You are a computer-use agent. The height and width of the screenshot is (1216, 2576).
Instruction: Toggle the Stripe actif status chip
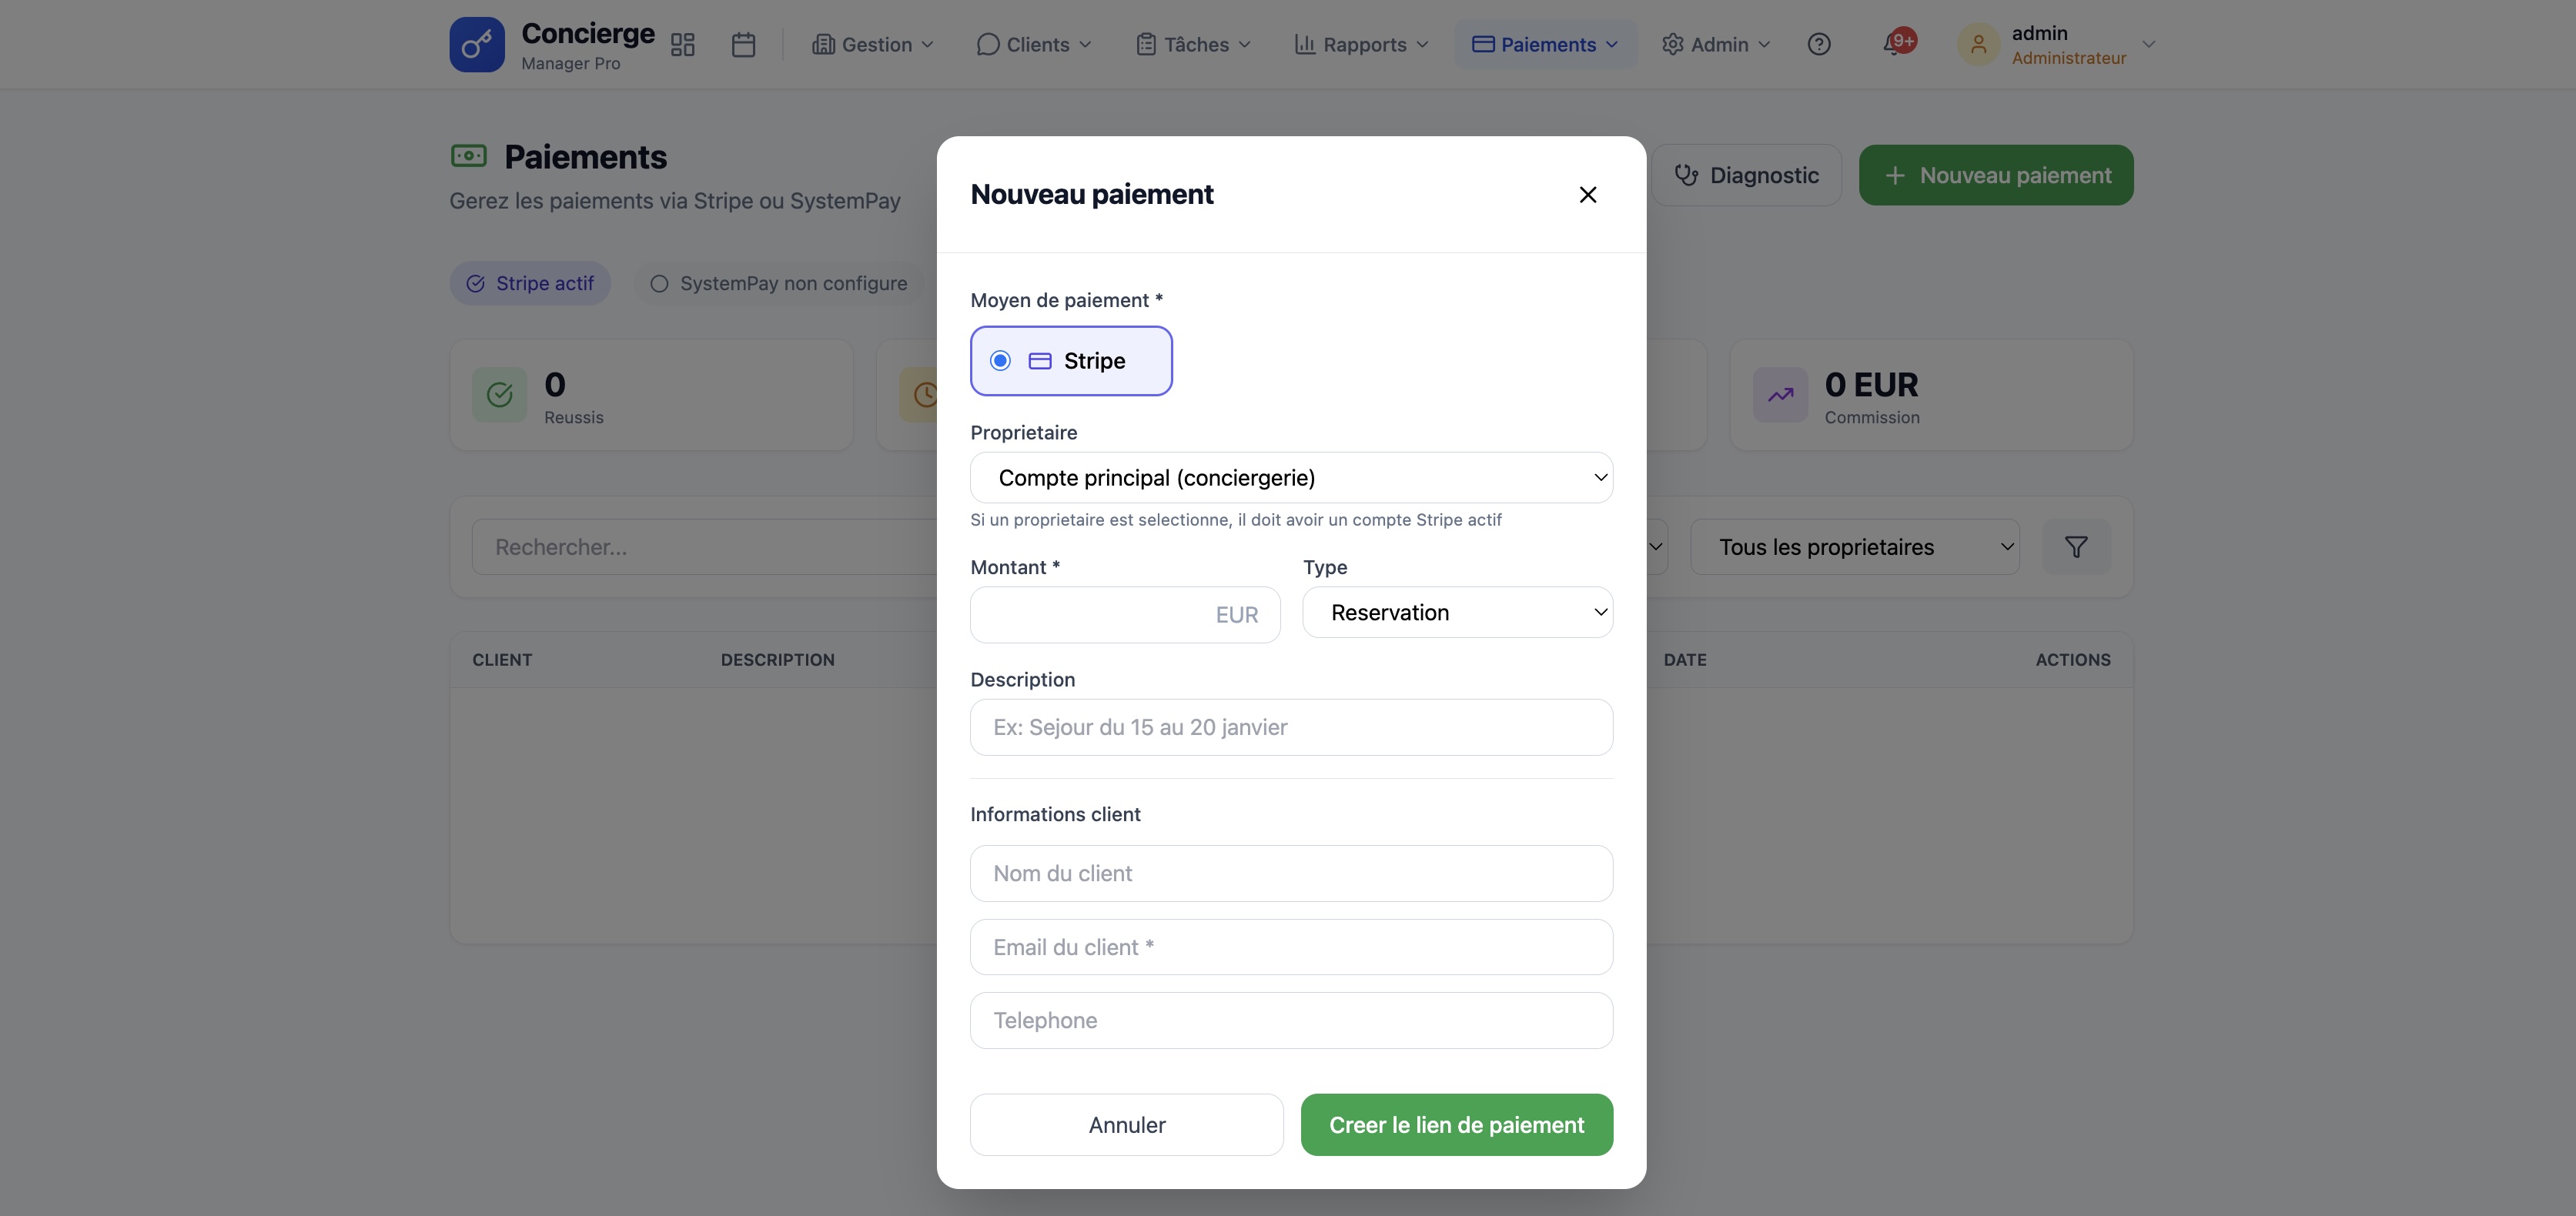(530, 284)
